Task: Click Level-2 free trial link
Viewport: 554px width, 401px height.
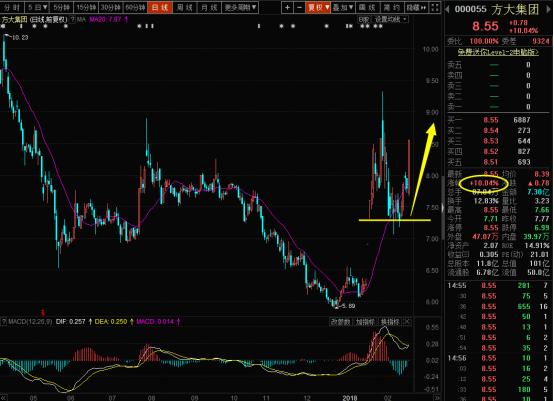Action: (498, 52)
